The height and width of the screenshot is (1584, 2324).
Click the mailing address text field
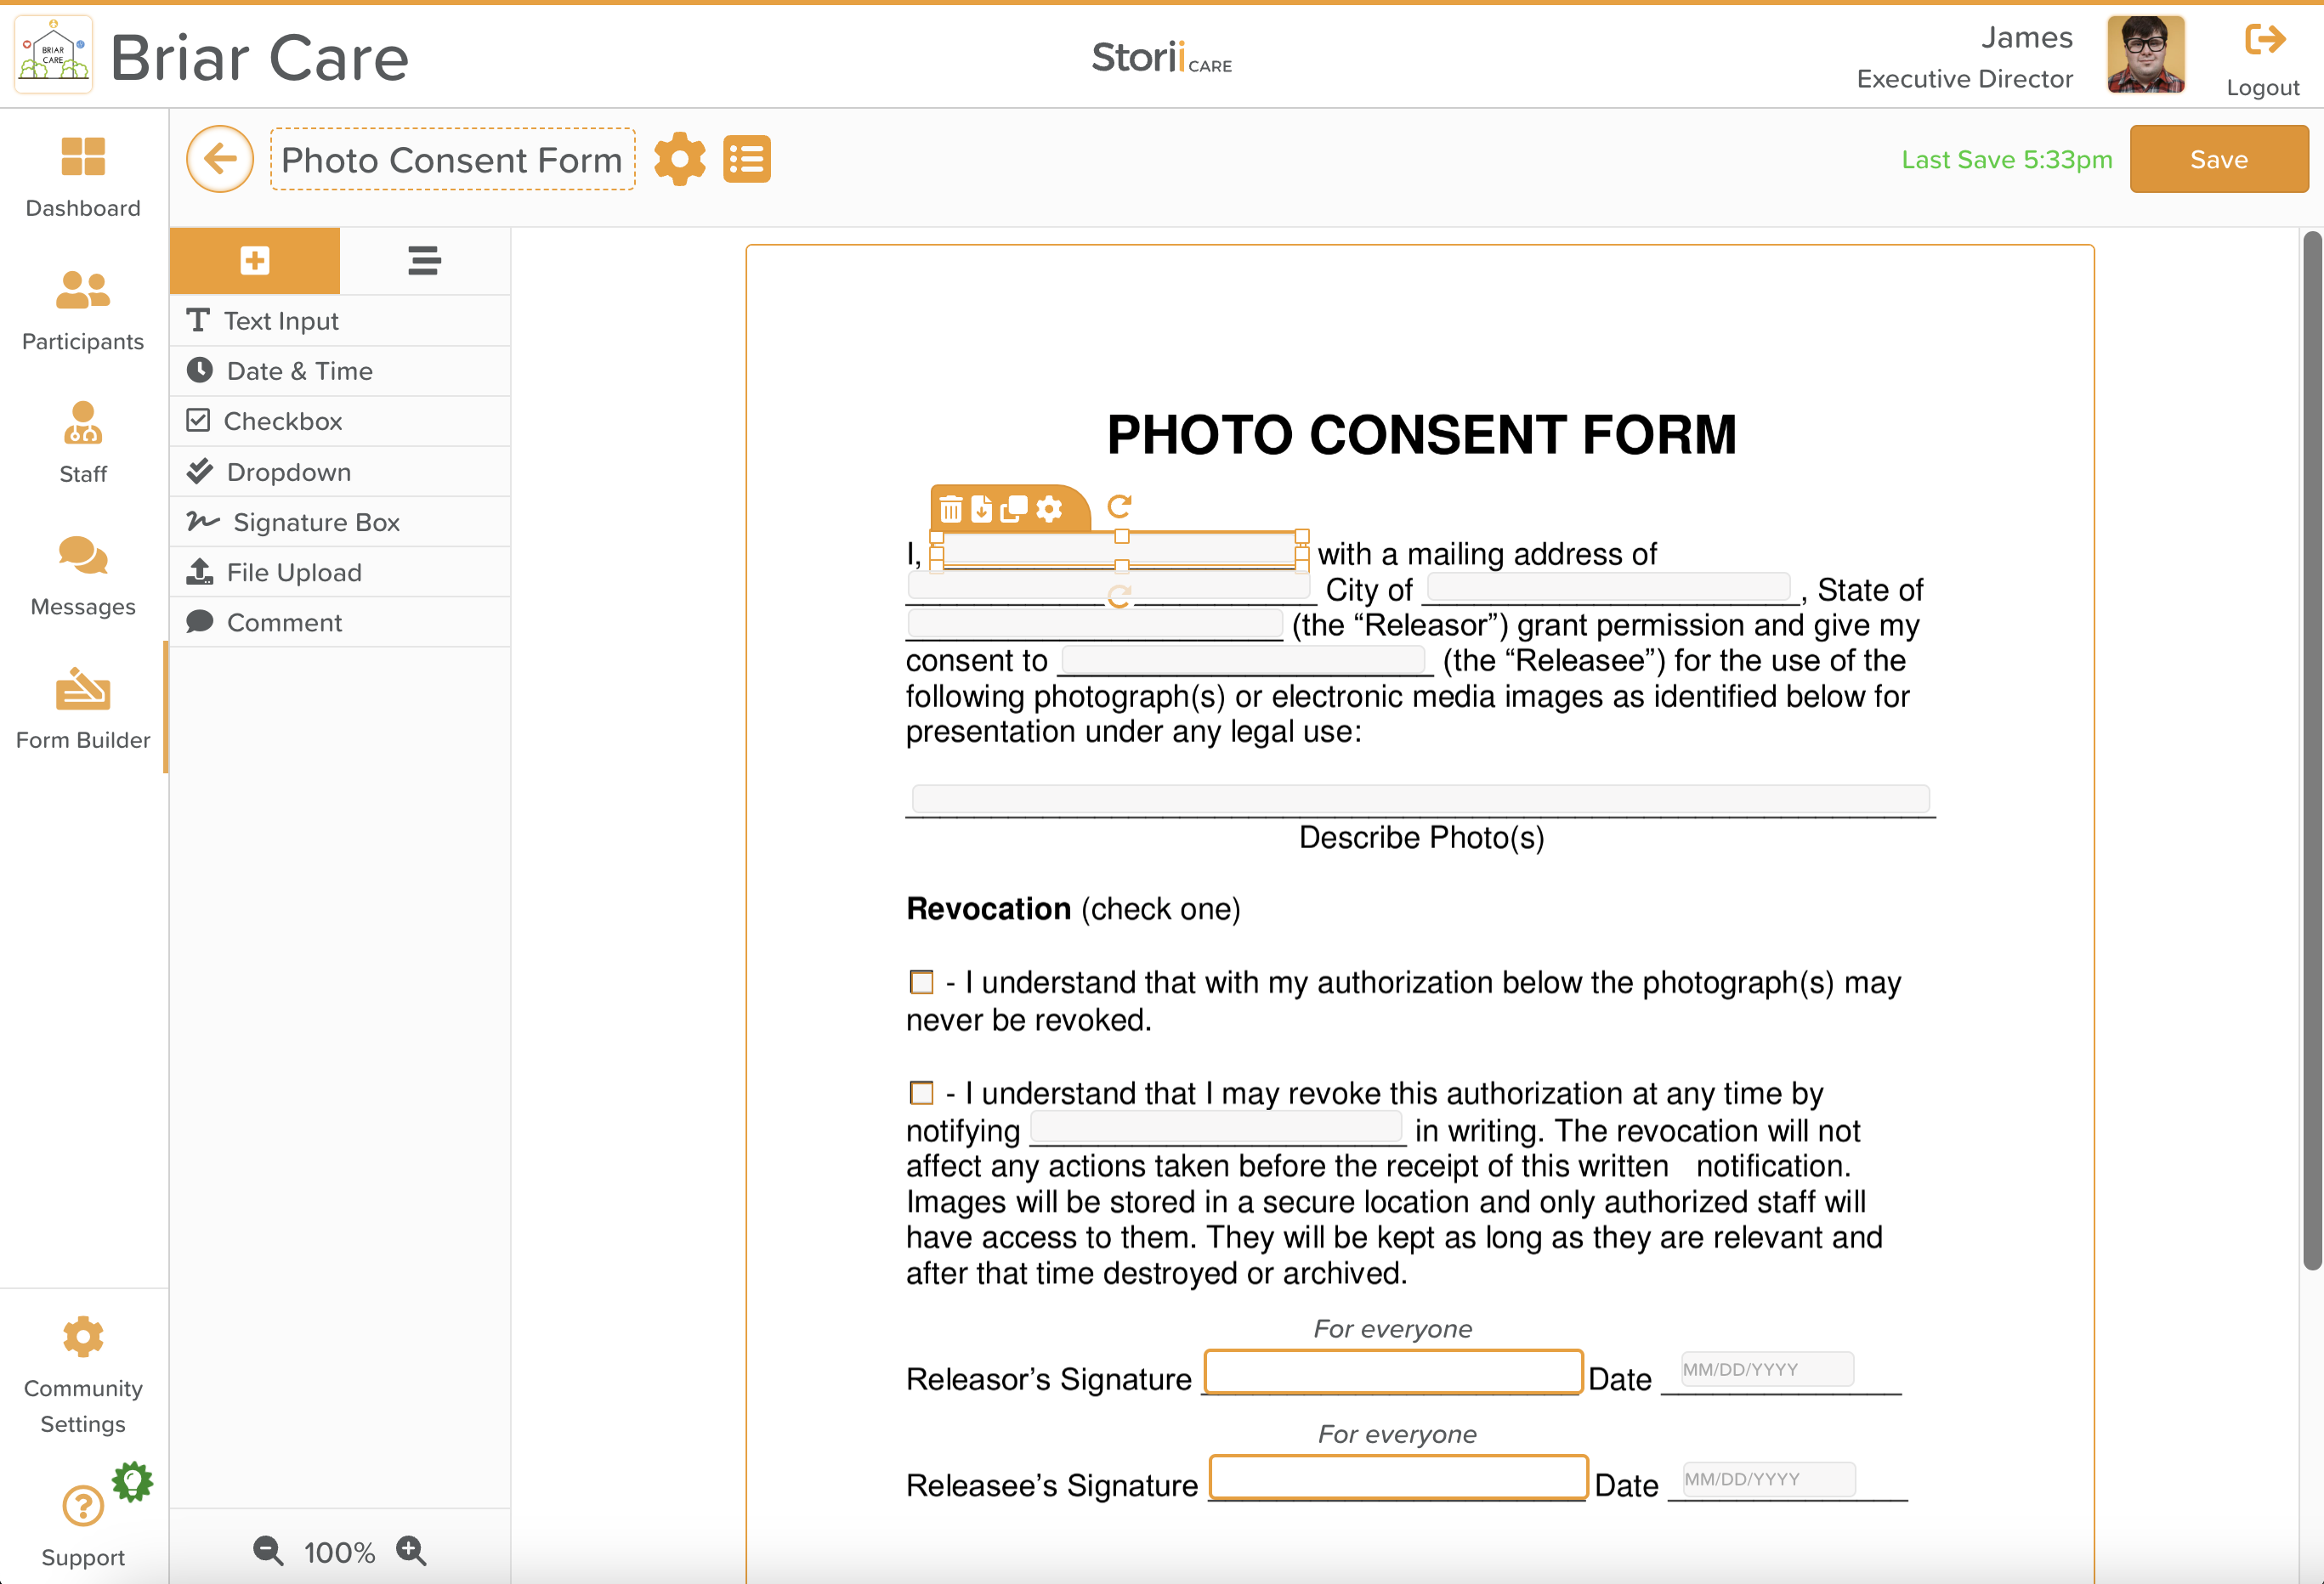1108,585
